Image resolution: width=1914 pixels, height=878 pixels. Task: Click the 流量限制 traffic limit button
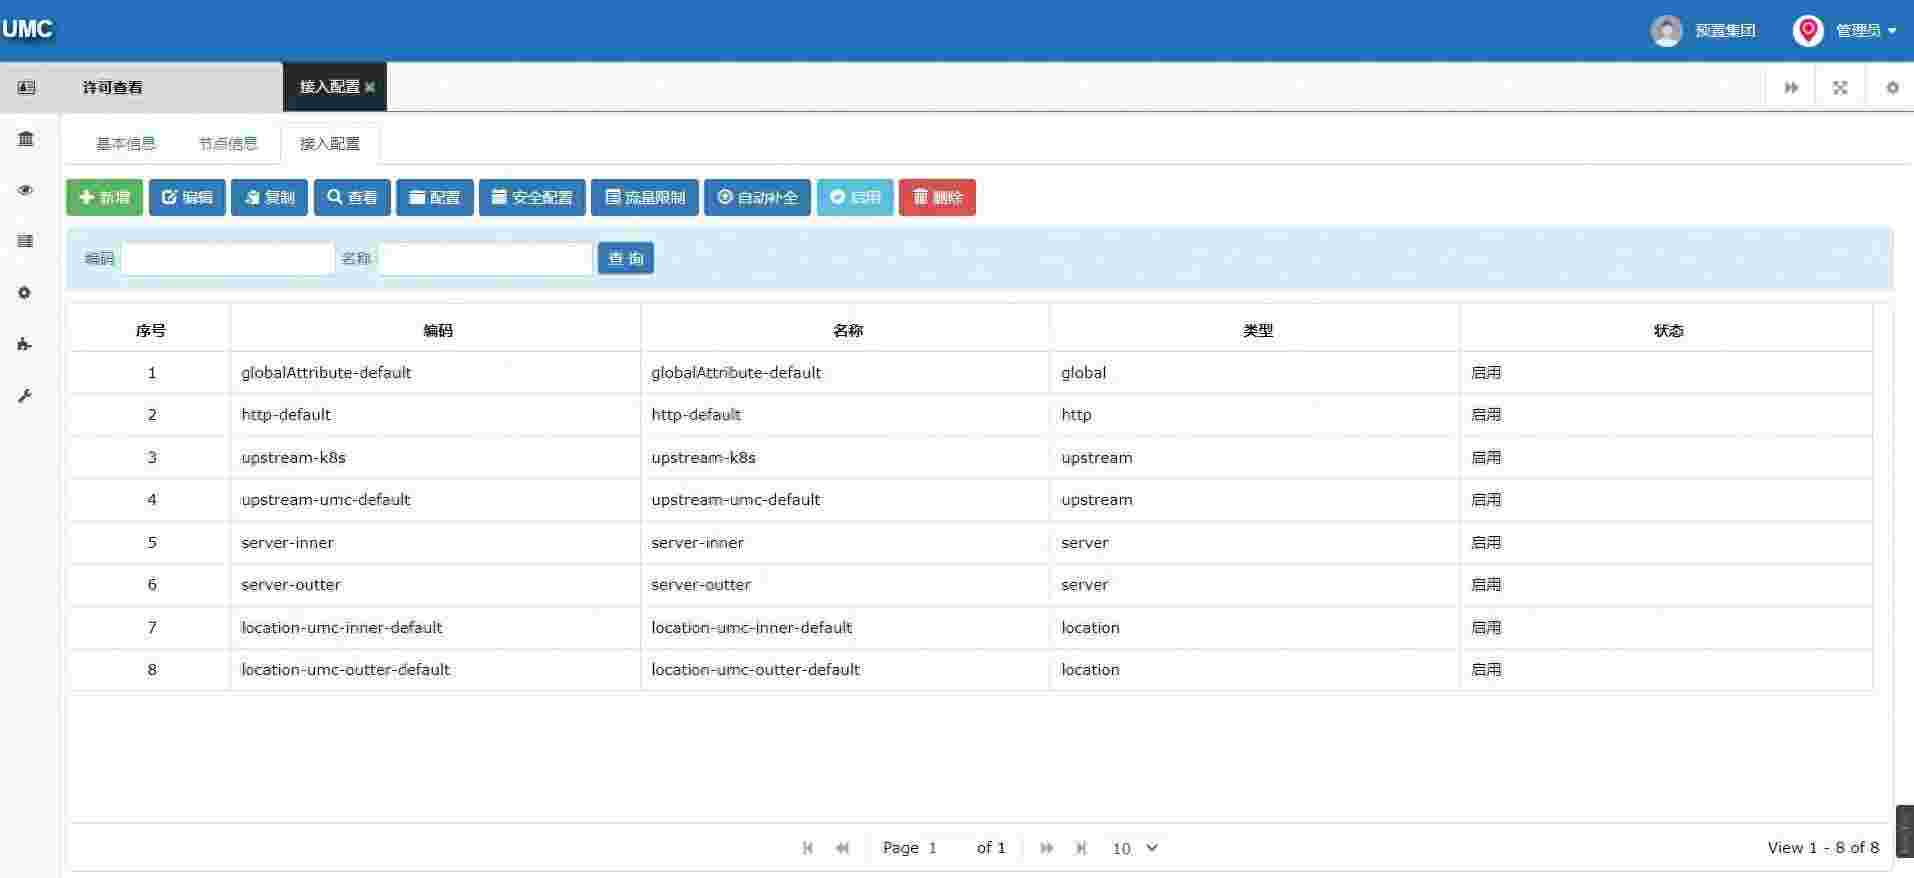tap(645, 197)
